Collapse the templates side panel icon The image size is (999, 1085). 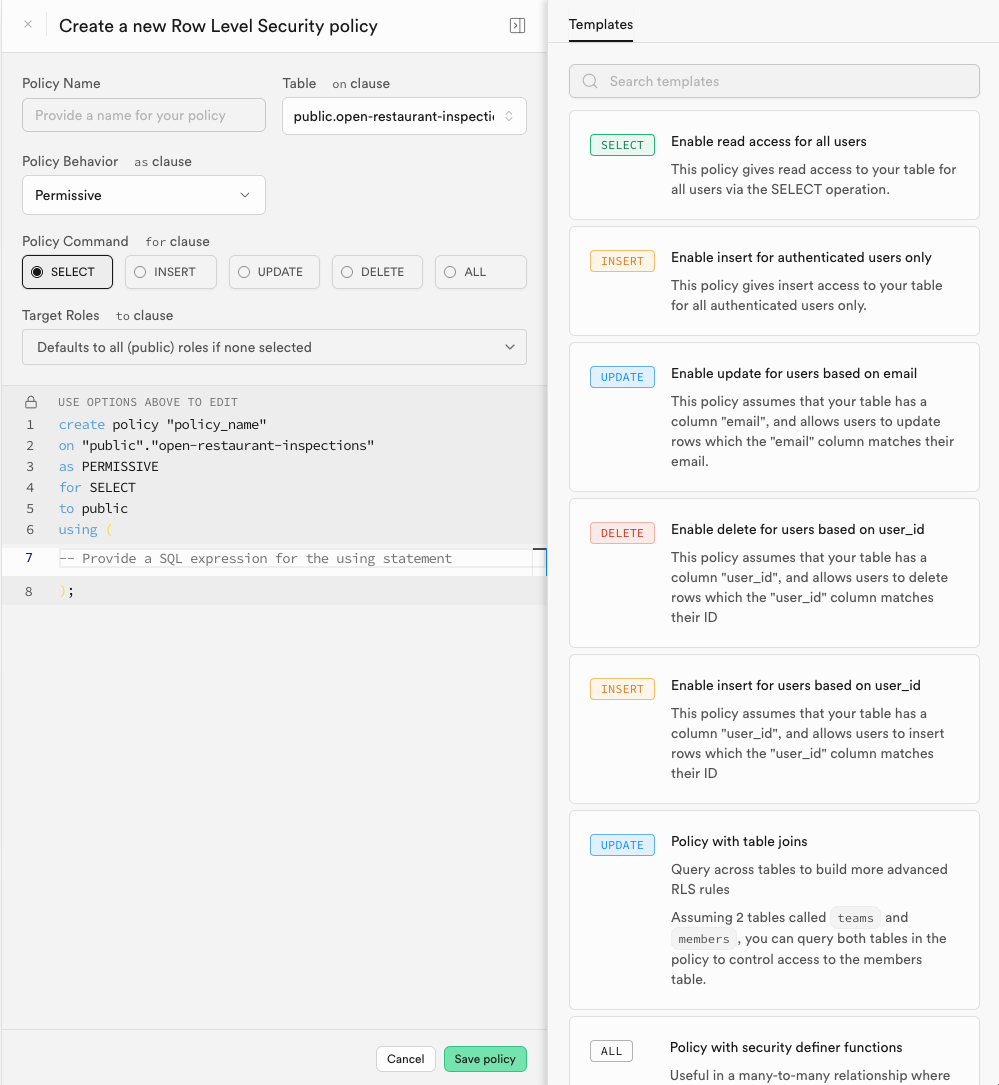pyautogui.click(x=517, y=26)
